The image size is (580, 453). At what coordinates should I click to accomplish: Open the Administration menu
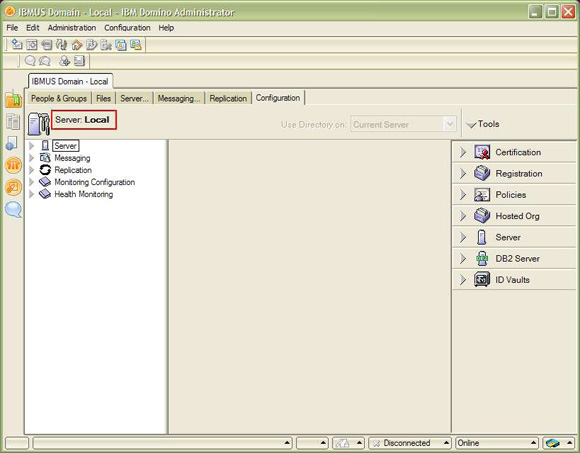(72, 28)
